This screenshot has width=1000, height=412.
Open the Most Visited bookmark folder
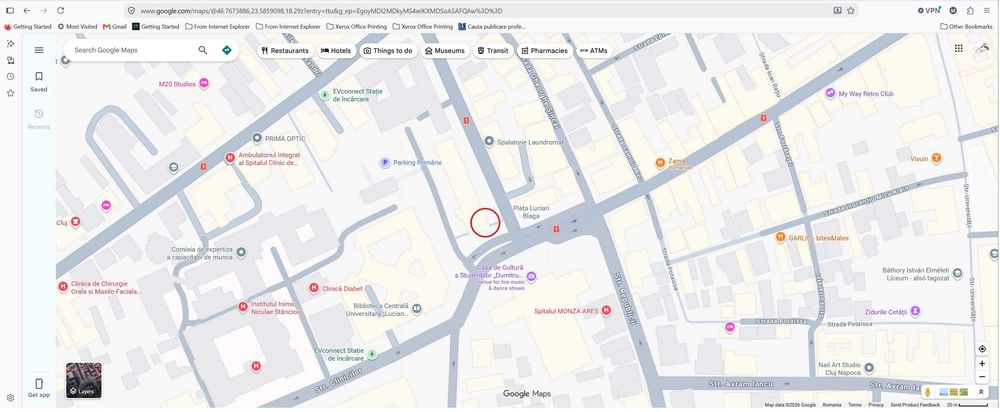(x=77, y=27)
